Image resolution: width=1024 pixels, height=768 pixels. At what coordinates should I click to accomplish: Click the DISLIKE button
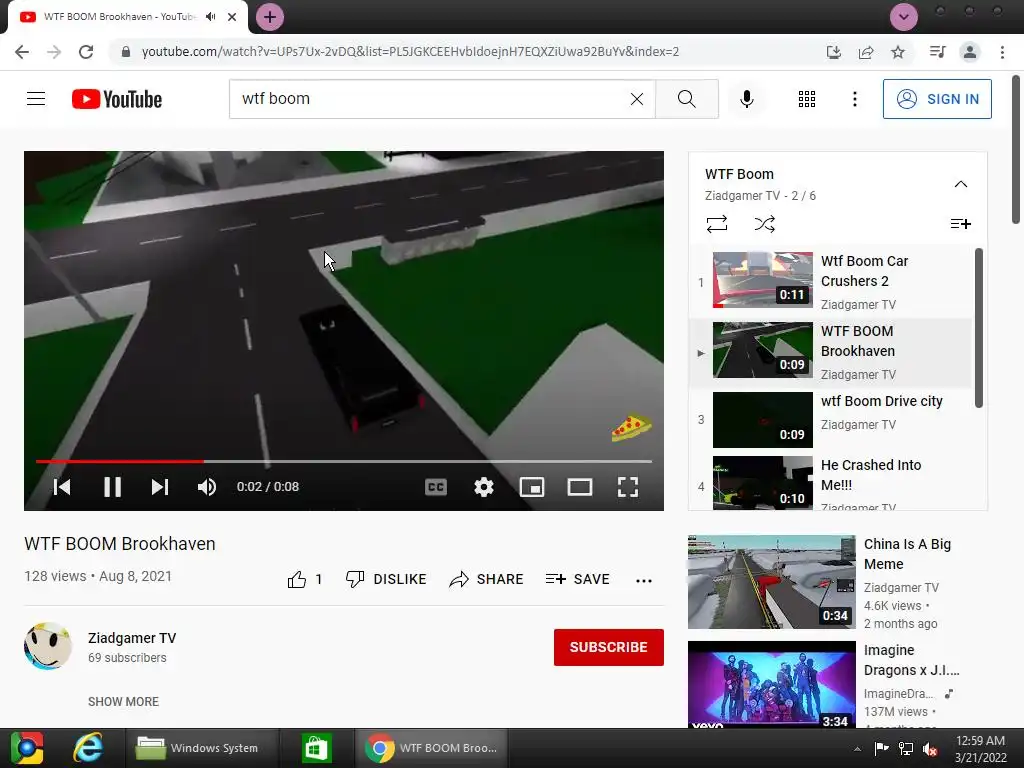click(x=386, y=579)
